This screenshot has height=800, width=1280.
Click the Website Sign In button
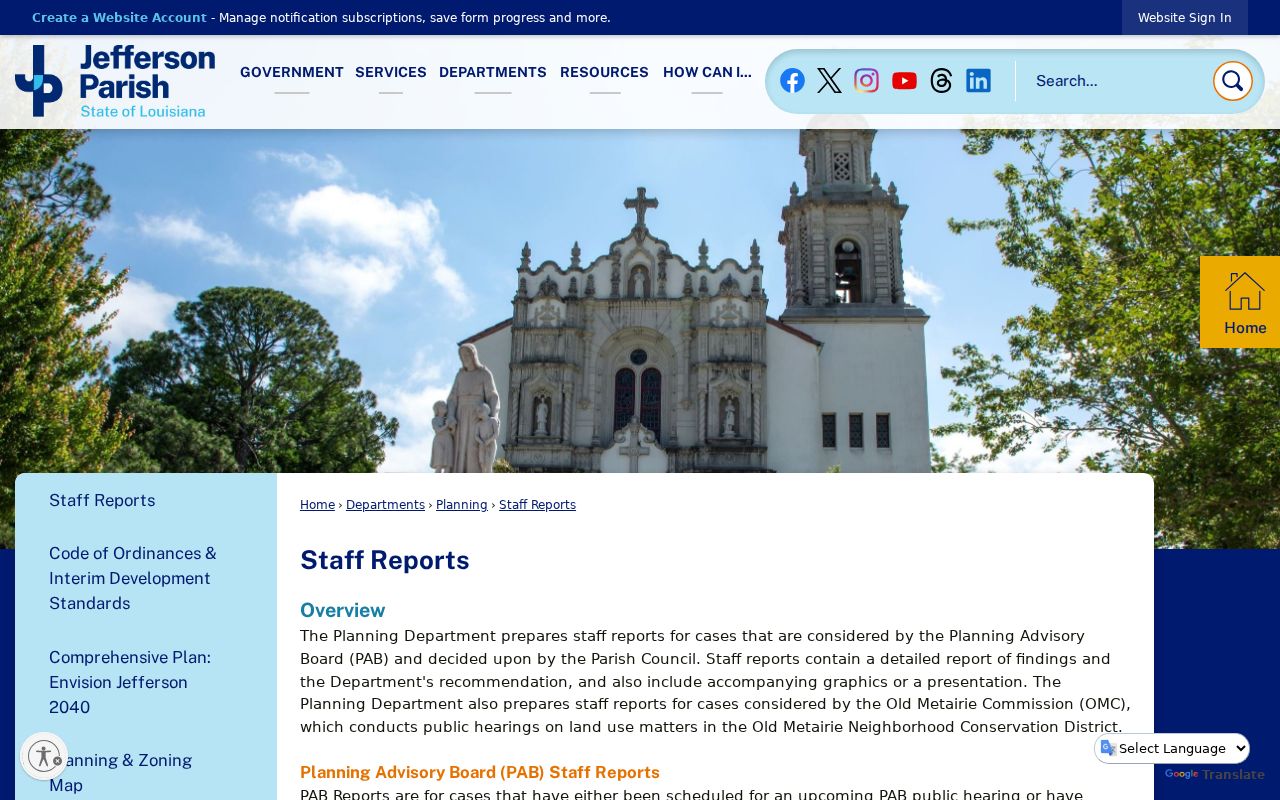point(1184,18)
